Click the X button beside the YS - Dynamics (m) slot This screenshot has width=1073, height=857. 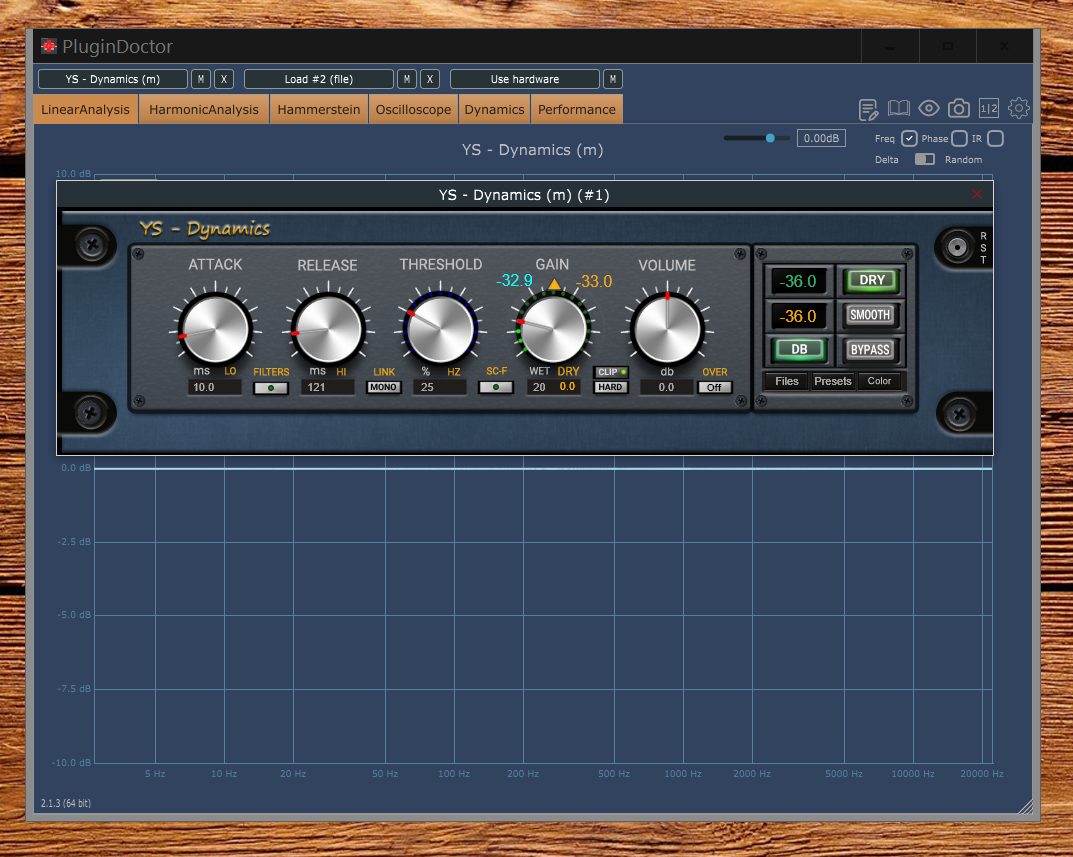[224, 79]
